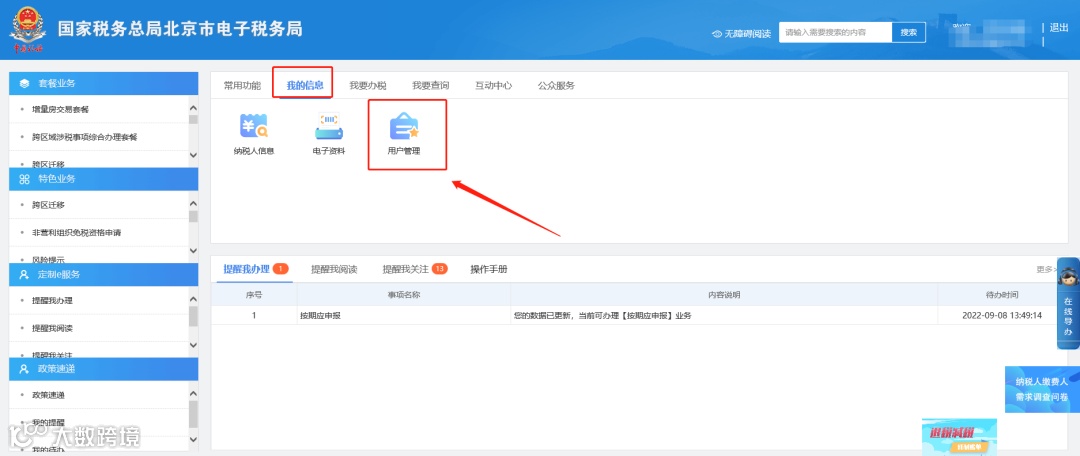Switch to the 互动中心 tab
This screenshot has height=456, width=1080.
pyautogui.click(x=493, y=86)
